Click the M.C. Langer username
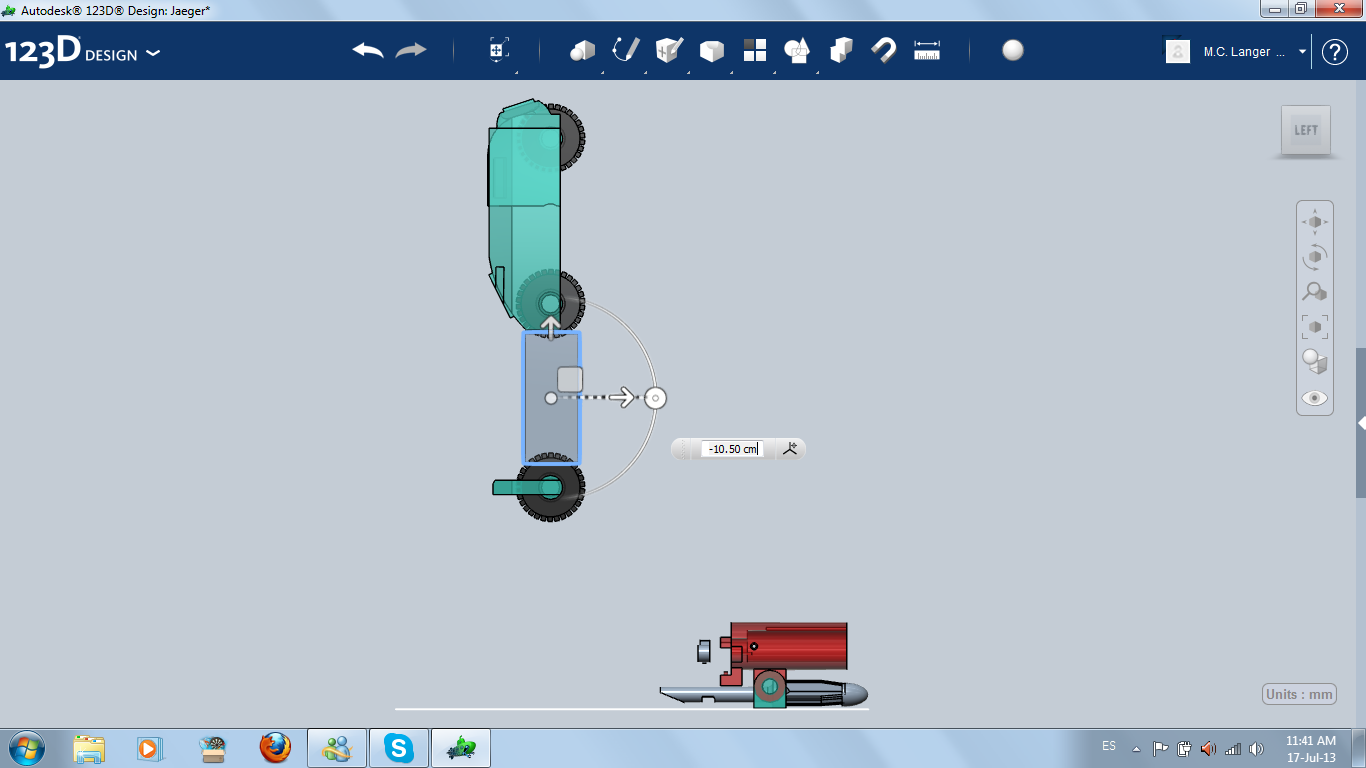 click(1244, 52)
